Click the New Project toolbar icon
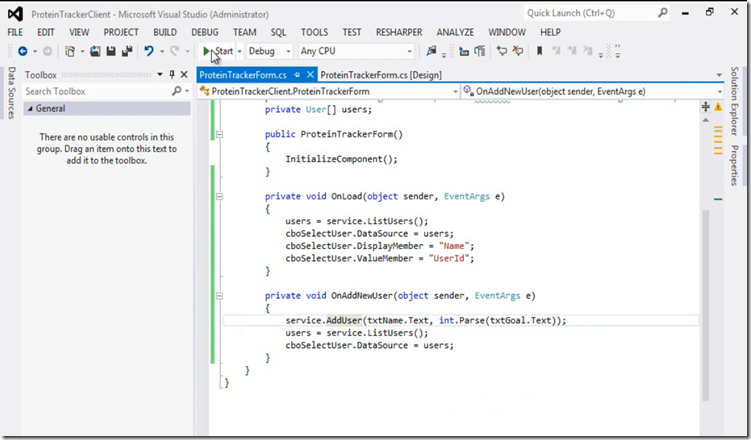The height and width of the screenshot is (440, 751). (x=70, y=51)
